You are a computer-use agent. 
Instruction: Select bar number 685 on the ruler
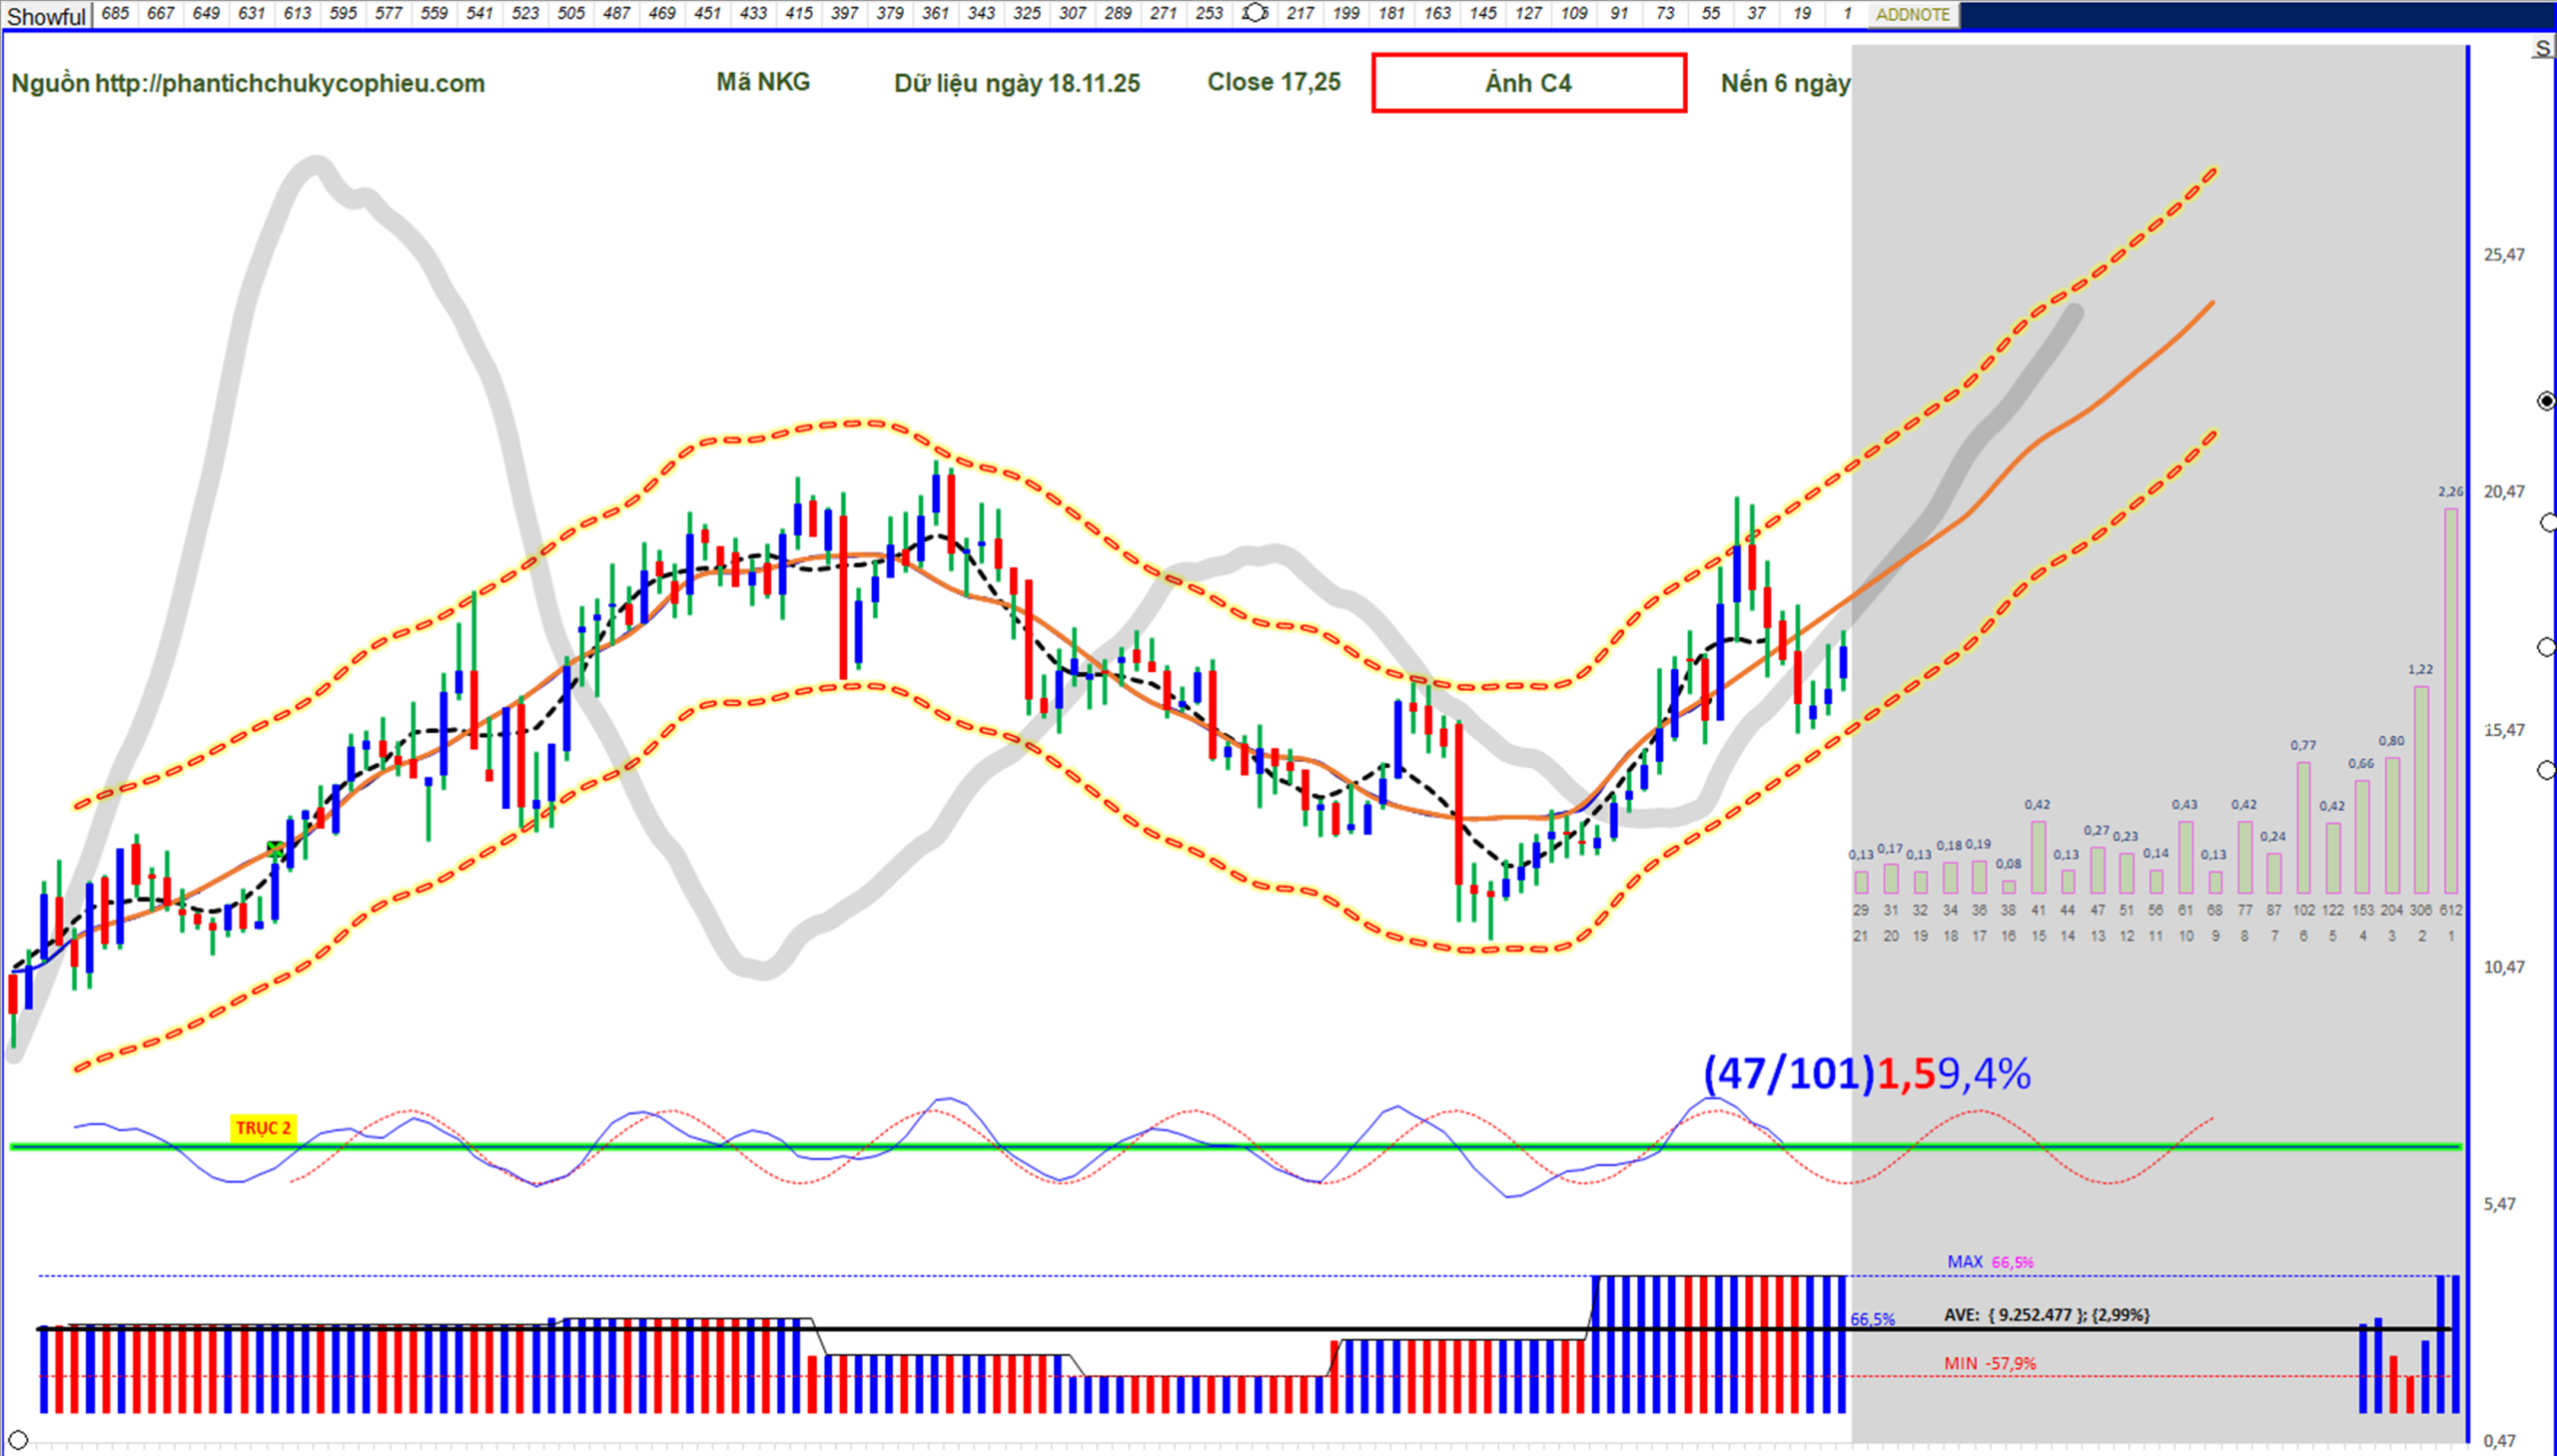tap(115, 13)
